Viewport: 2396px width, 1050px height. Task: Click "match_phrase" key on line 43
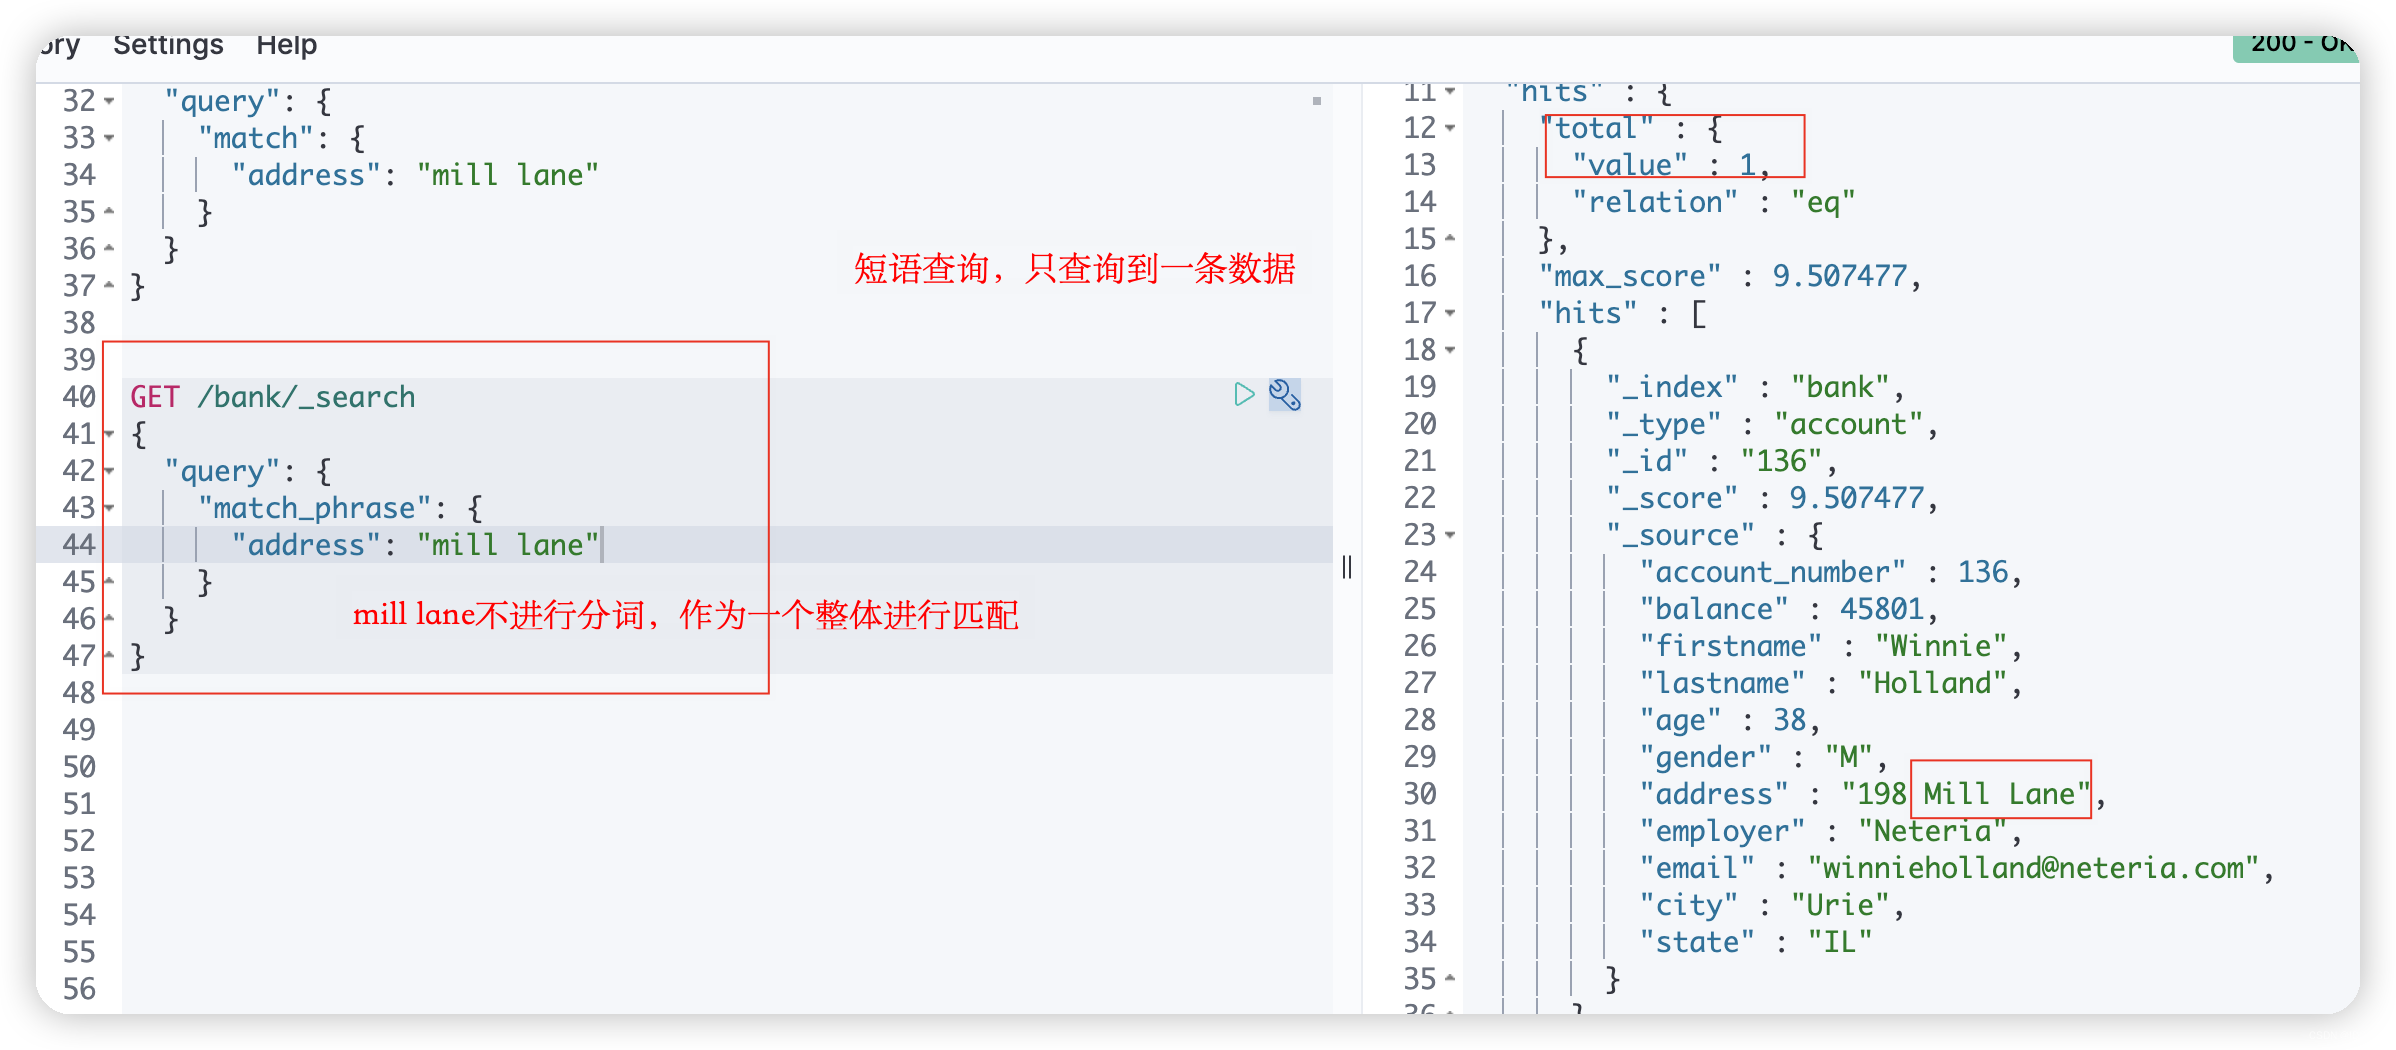(317, 508)
